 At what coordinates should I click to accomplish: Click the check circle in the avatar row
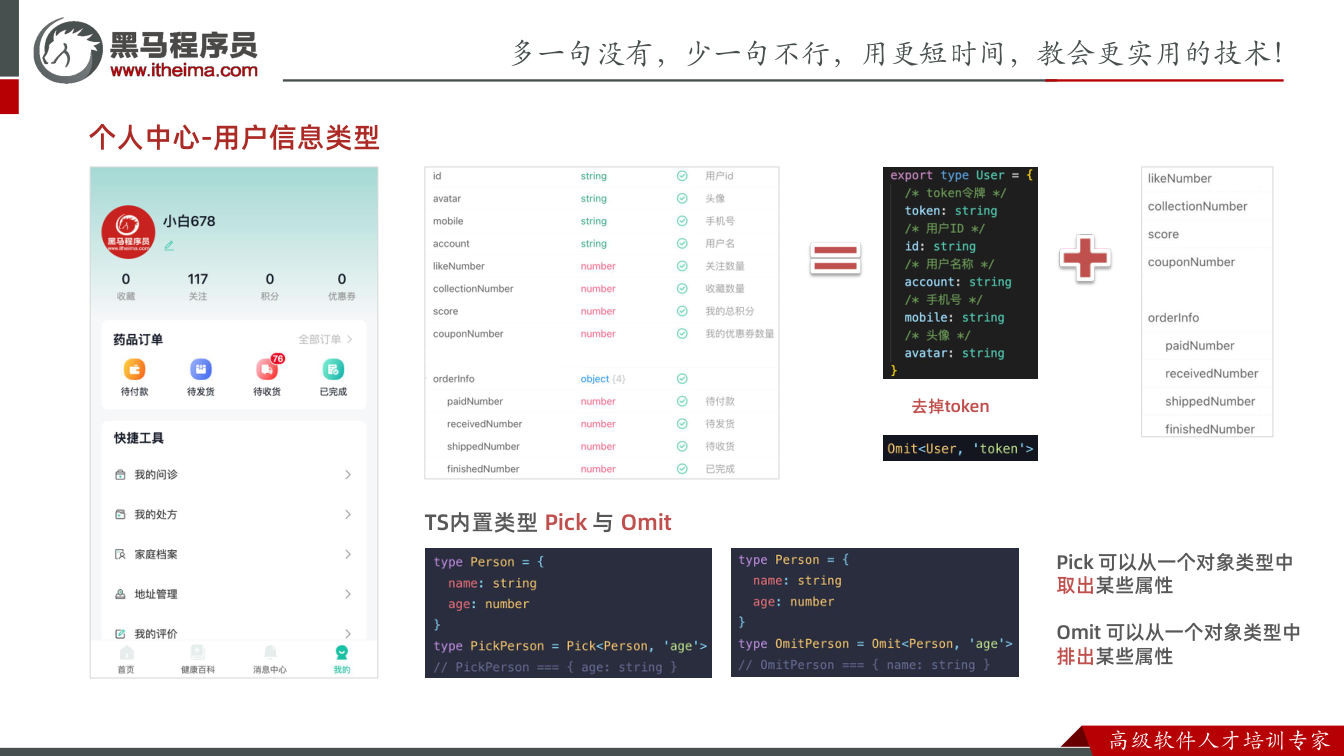[682, 199]
